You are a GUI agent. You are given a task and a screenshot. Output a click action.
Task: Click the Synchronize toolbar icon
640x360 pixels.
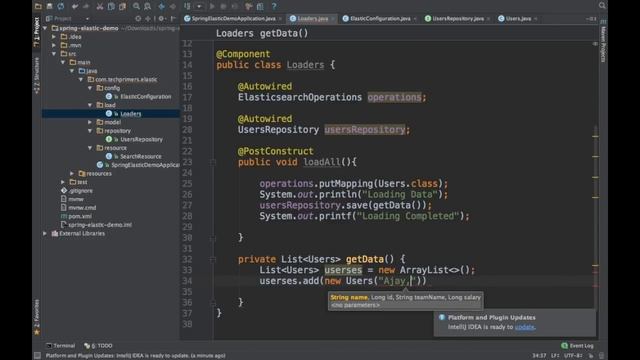[61, 6]
